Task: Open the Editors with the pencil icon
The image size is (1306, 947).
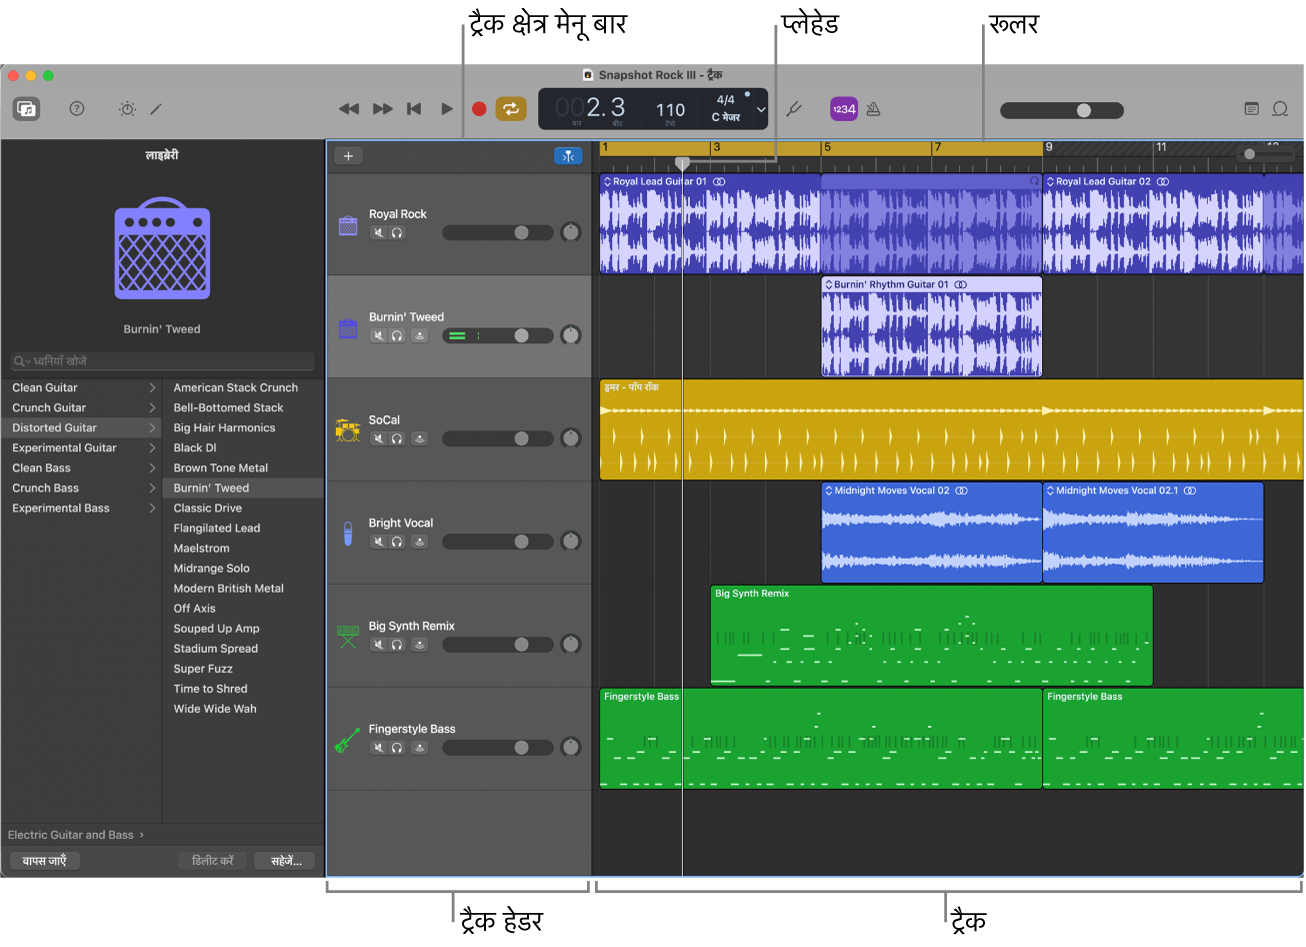Action: 156,109
